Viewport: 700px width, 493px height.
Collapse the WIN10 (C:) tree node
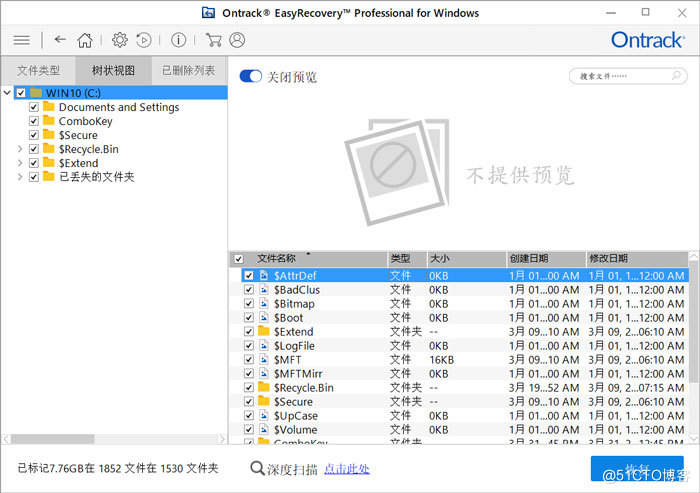7,93
